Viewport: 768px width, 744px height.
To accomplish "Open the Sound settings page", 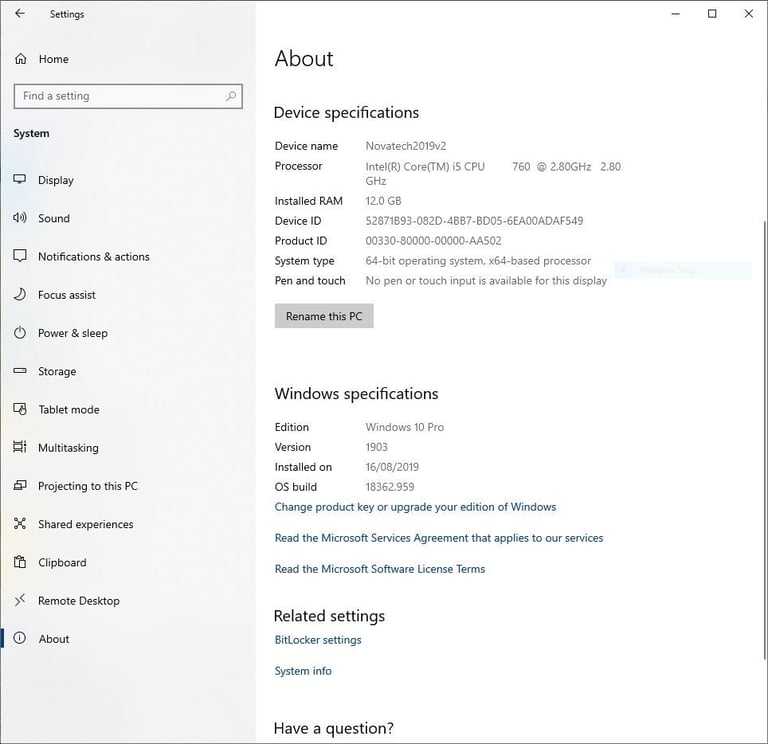I will (x=54, y=218).
